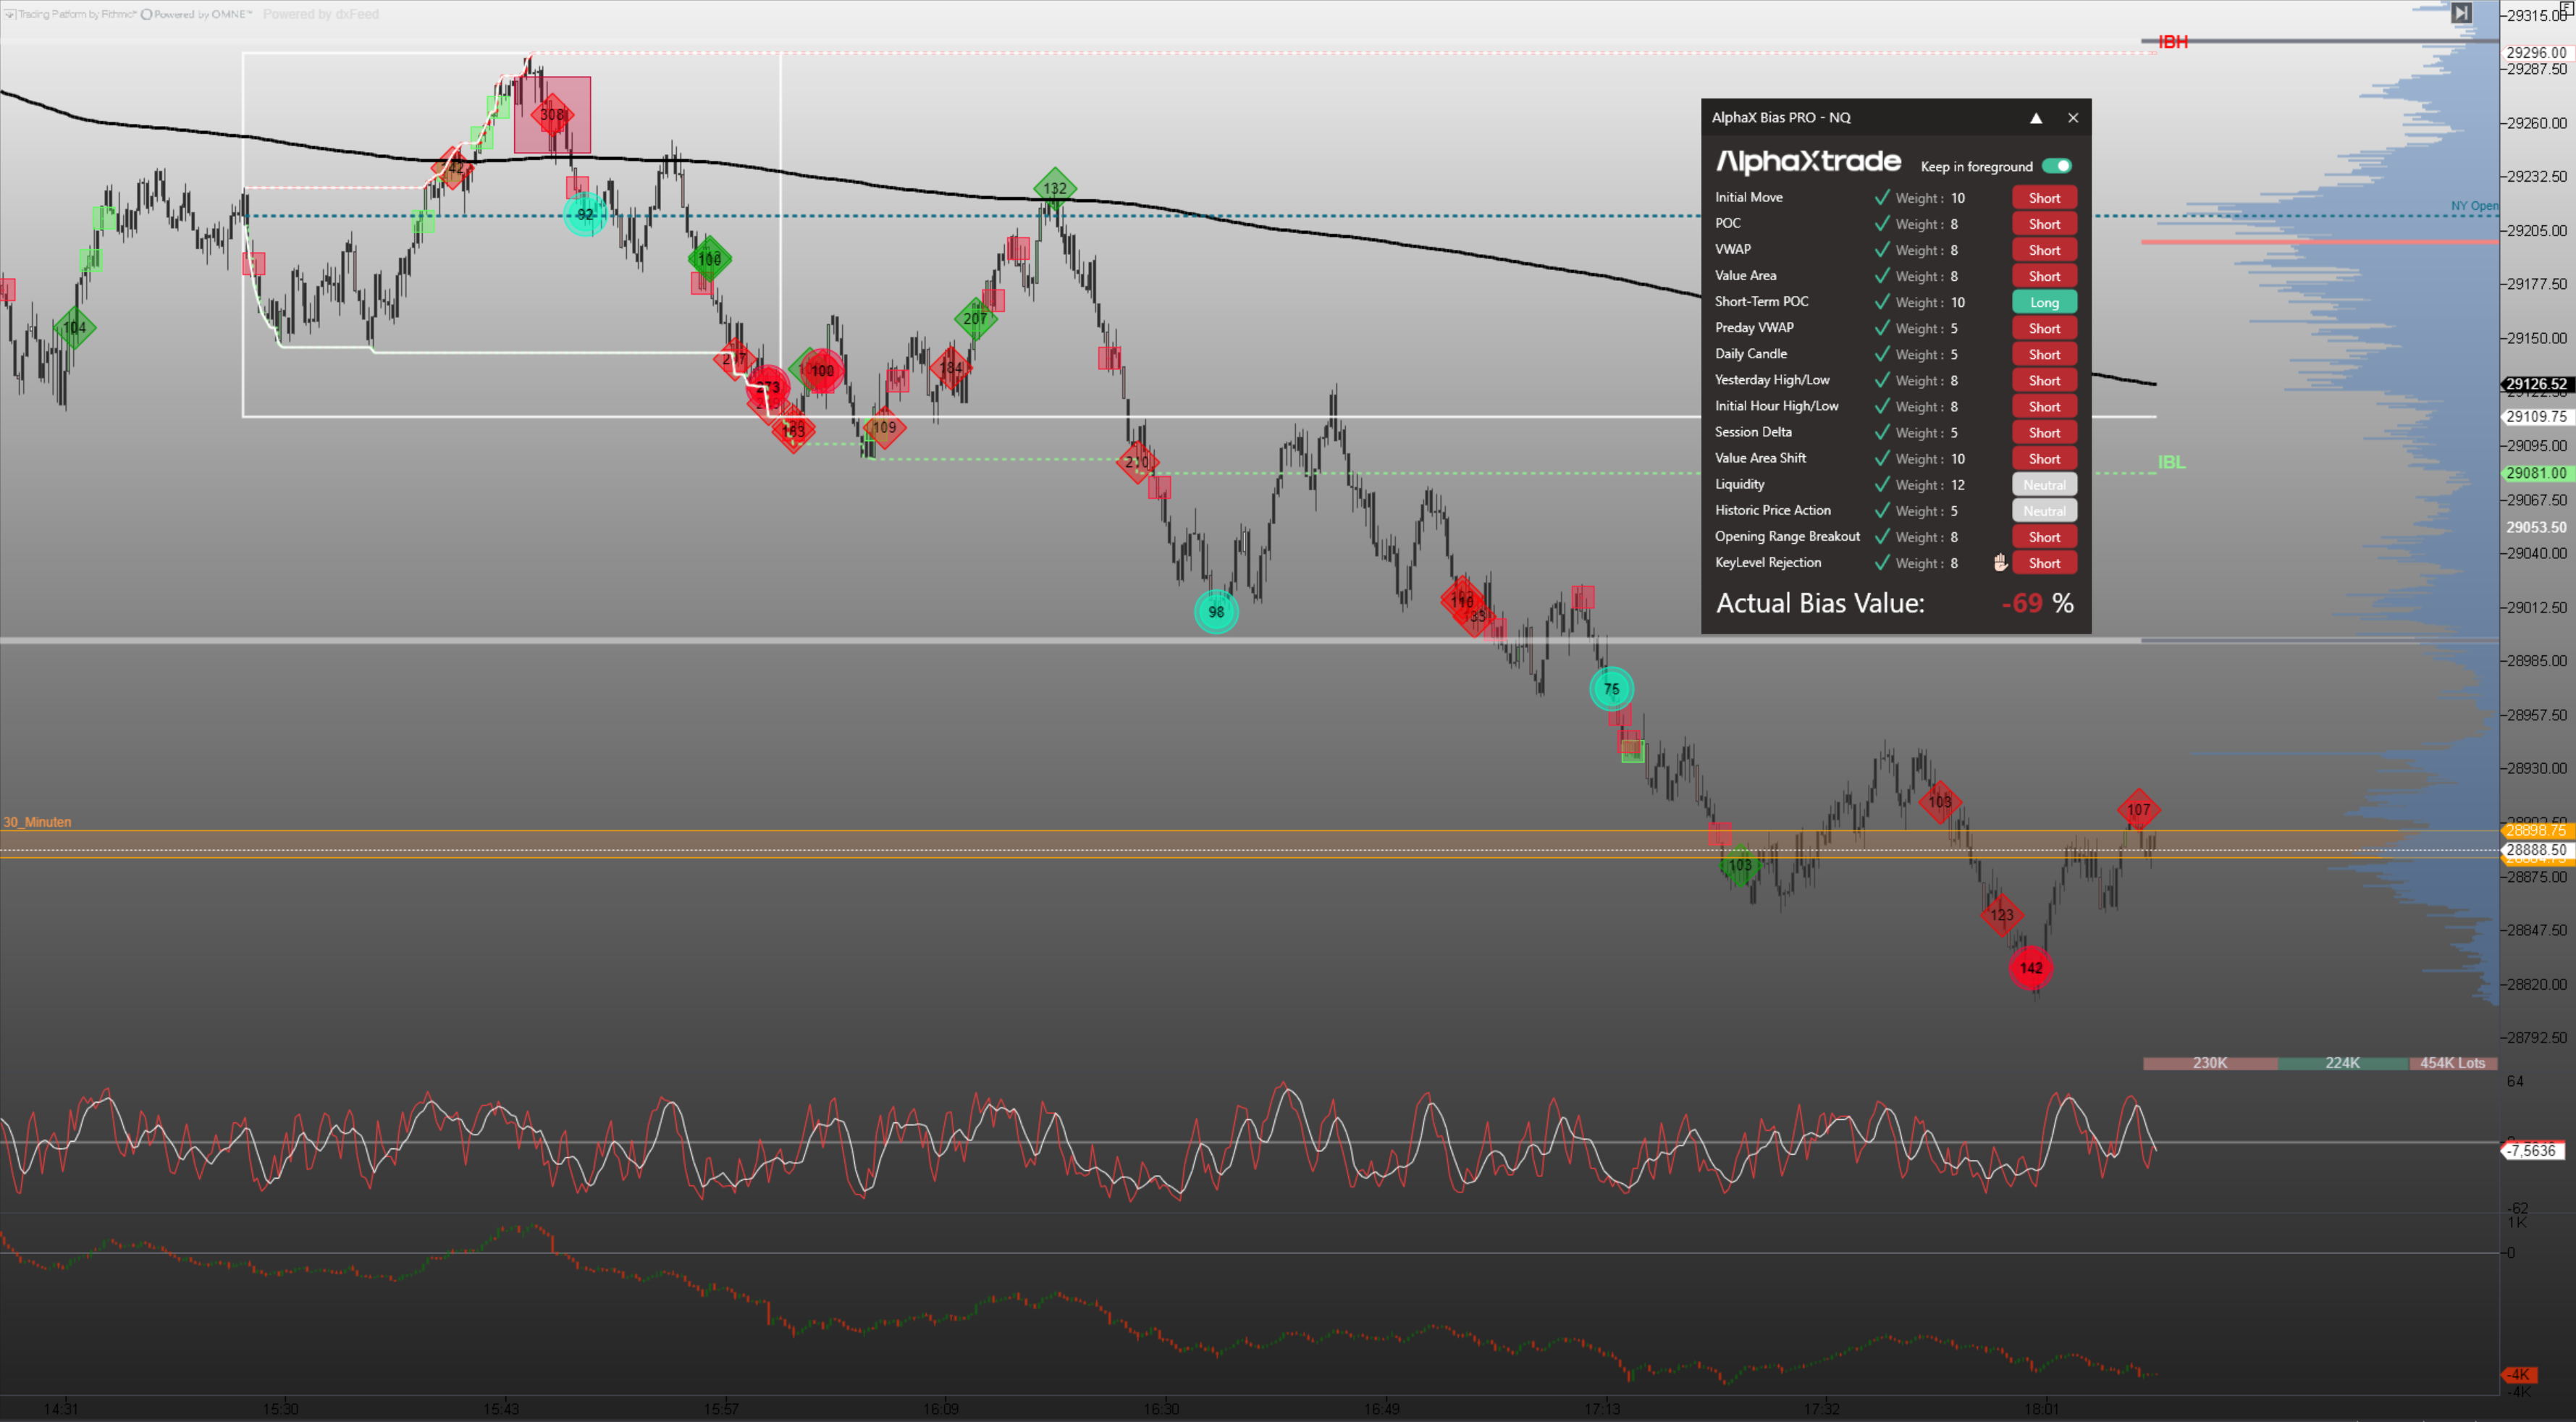The image size is (2576, 1422).
Task: Uncheck the Liquidity checkmark
Action: (x=1881, y=485)
